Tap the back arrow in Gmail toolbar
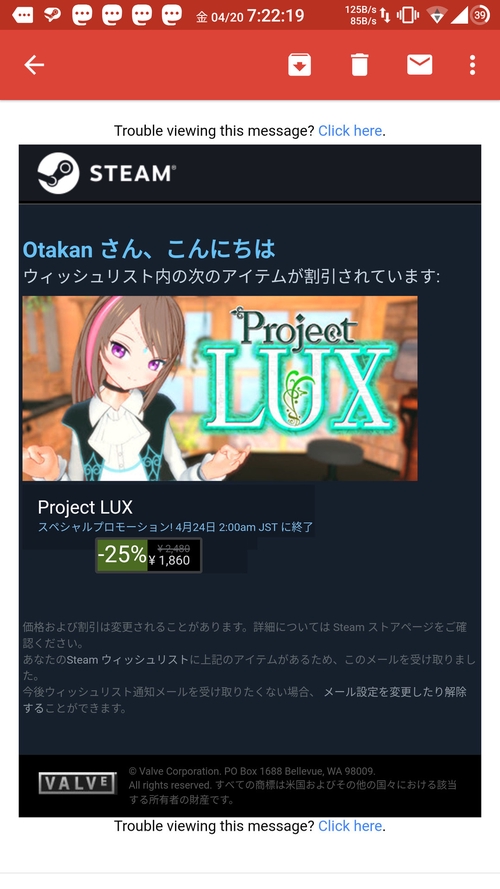500x889 pixels. (x=34, y=65)
